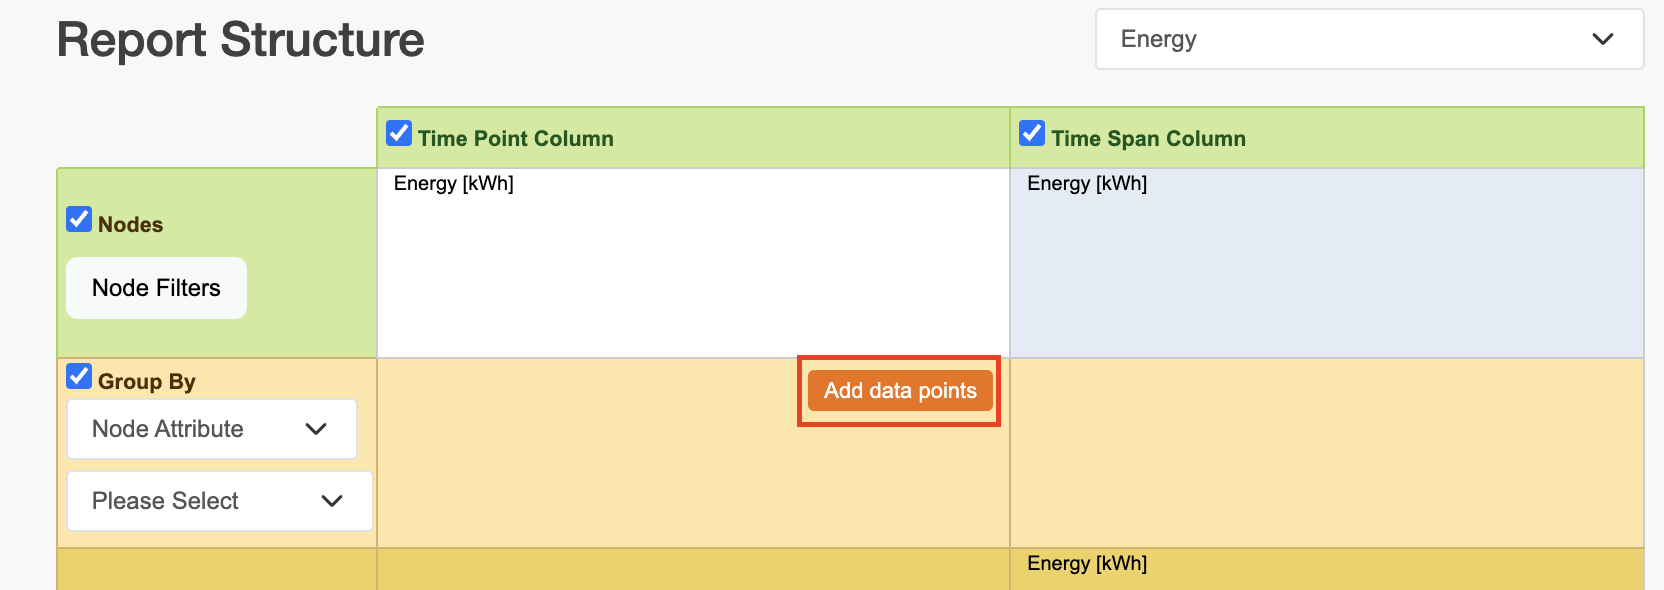
Task: Click the Node Attribute chevron arrow
Action: click(x=316, y=429)
